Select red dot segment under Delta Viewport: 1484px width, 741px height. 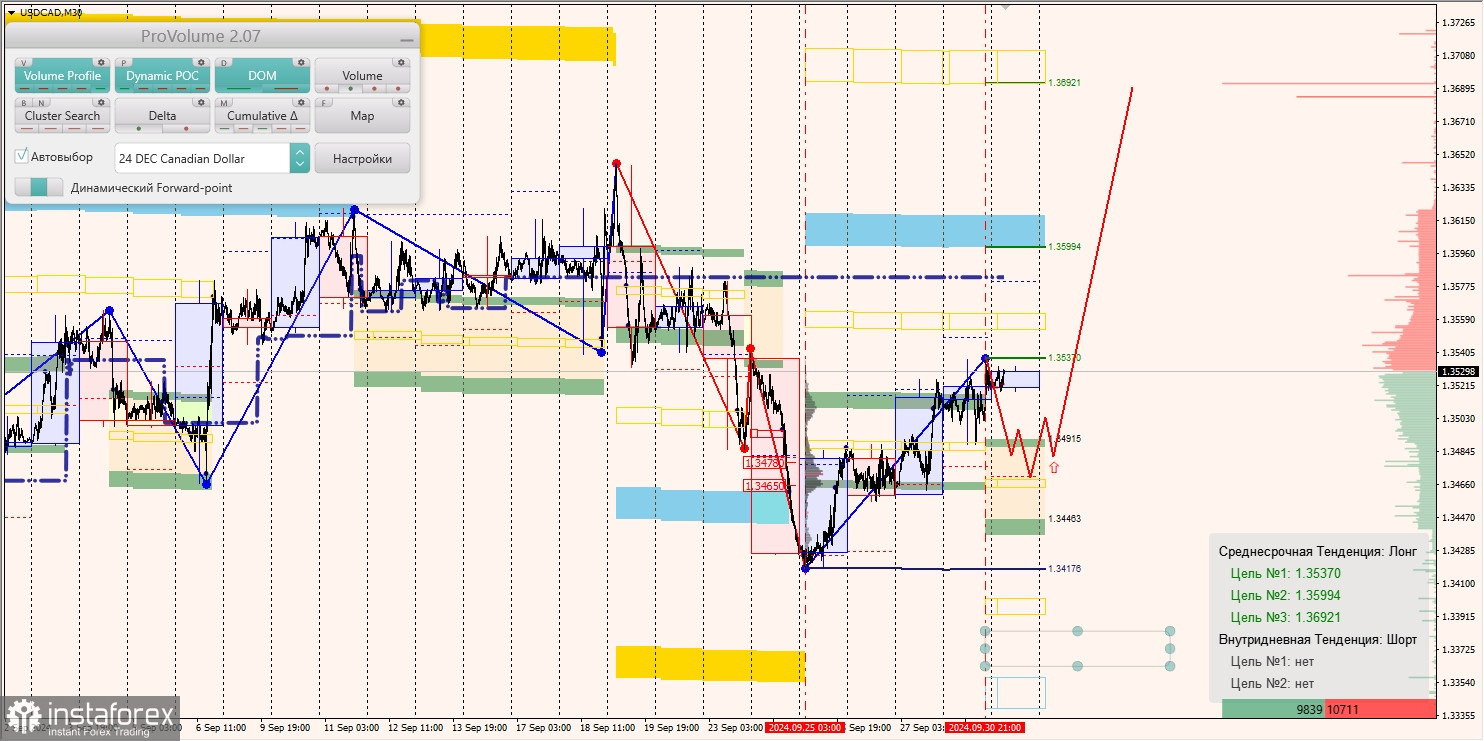click(x=186, y=129)
